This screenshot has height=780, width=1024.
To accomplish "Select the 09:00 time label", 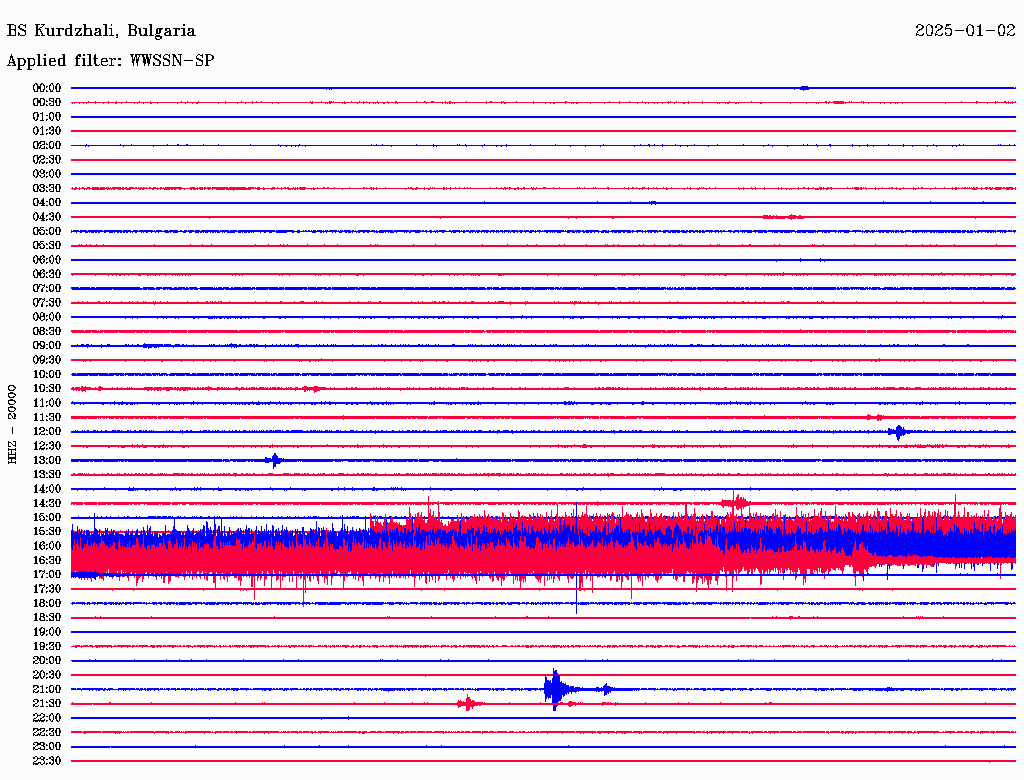I will (47, 346).
